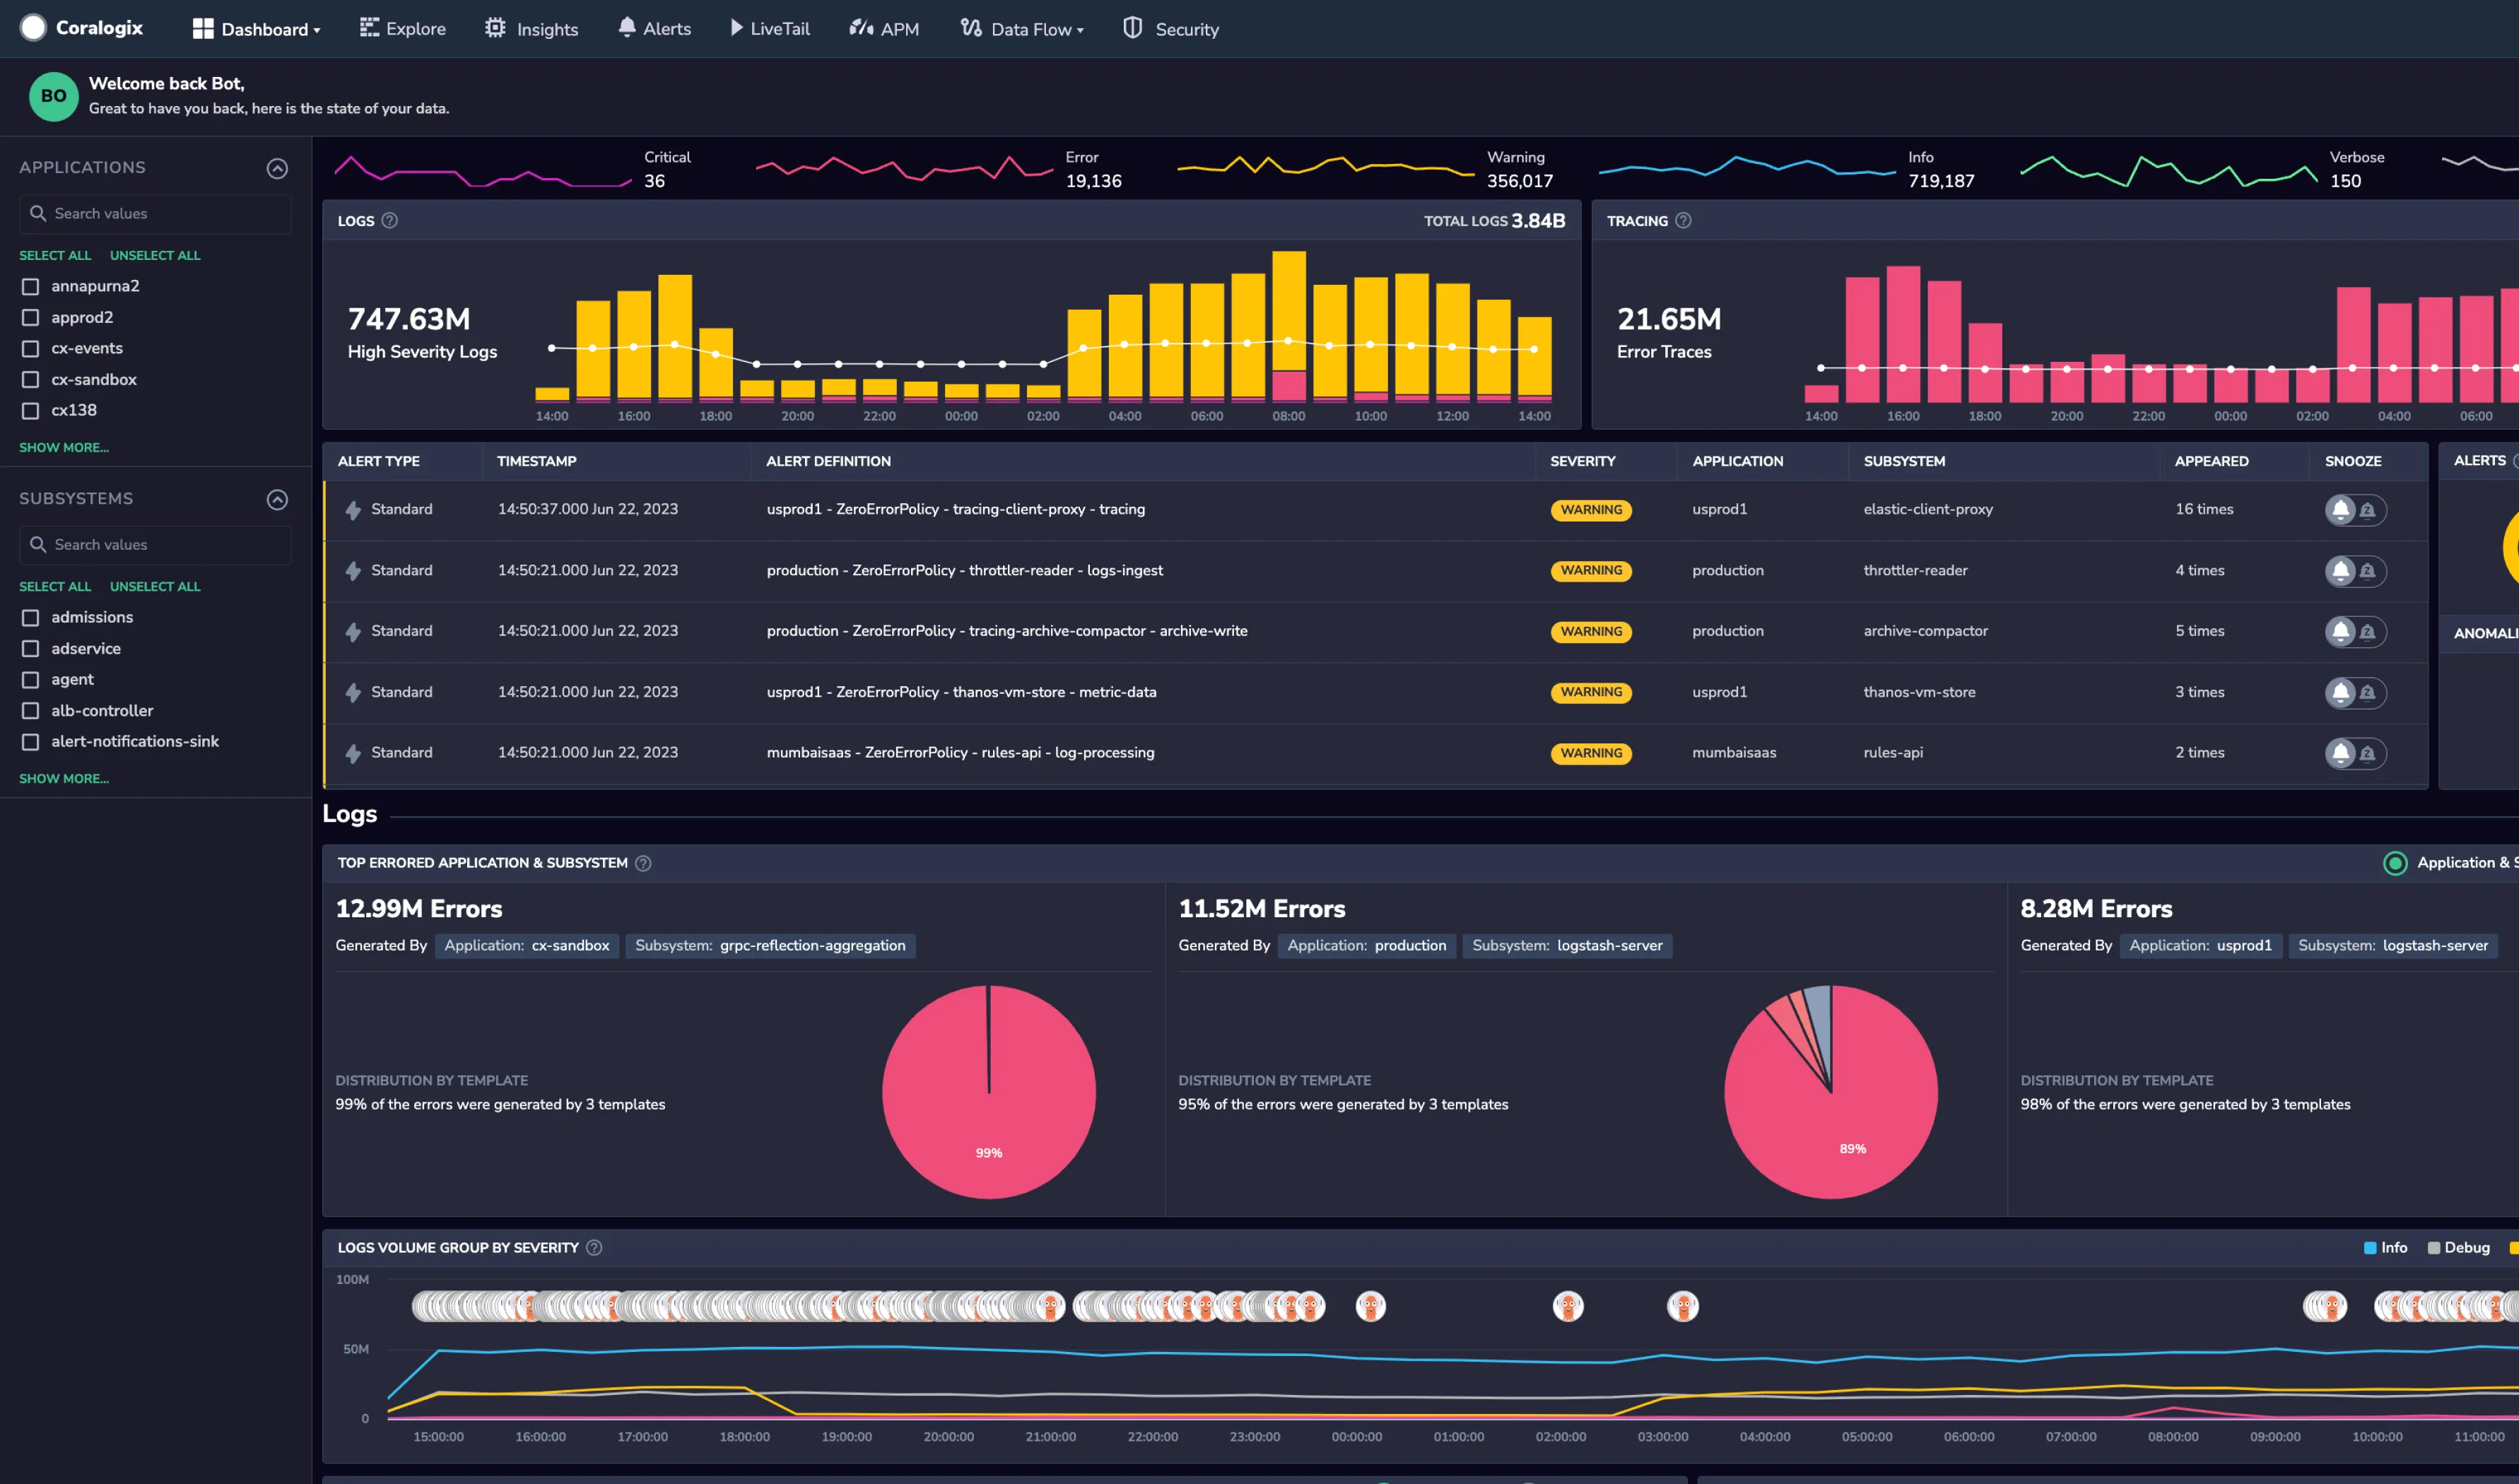Click SHOW MORE under Applications
The height and width of the screenshot is (1484, 2519).
click(x=64, y=447)
